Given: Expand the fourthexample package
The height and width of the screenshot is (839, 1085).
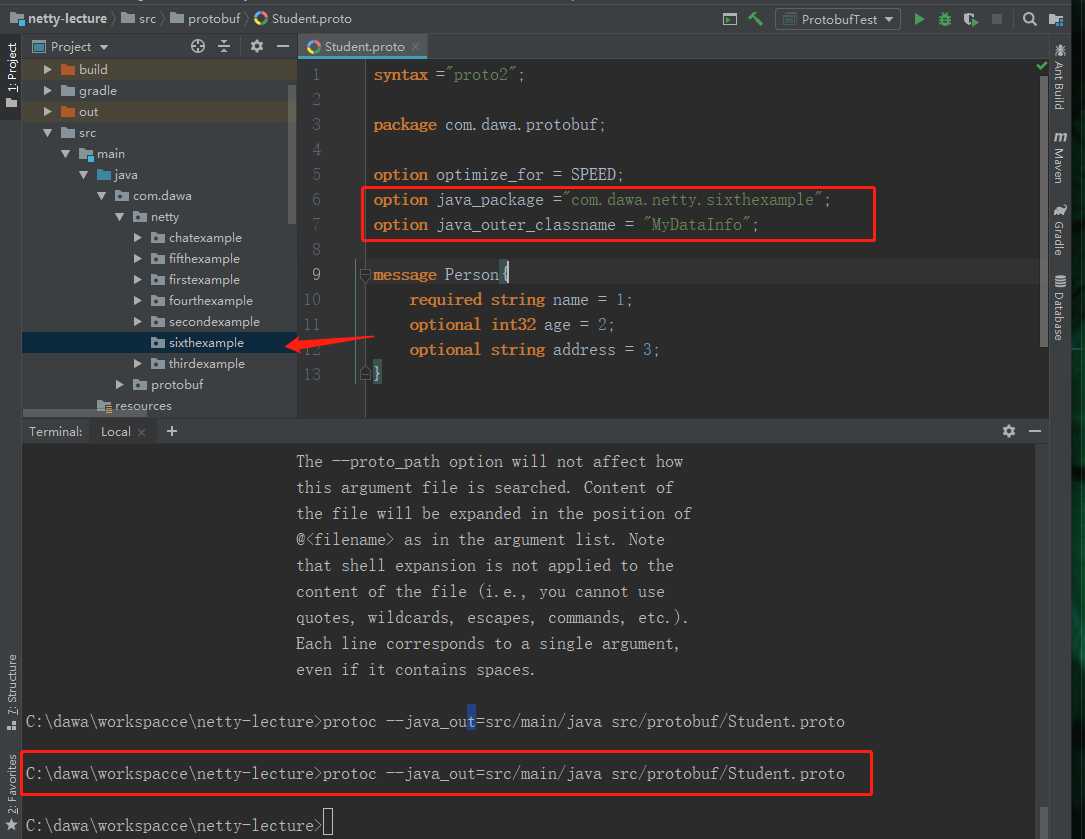Looking at the screenshot, I should (x=137, y=300).
